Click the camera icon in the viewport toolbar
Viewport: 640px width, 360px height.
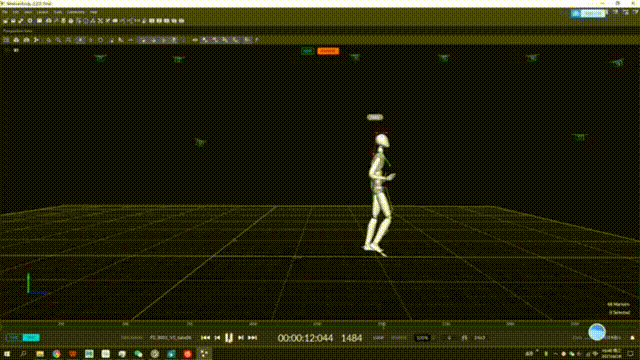click(16, 40)
